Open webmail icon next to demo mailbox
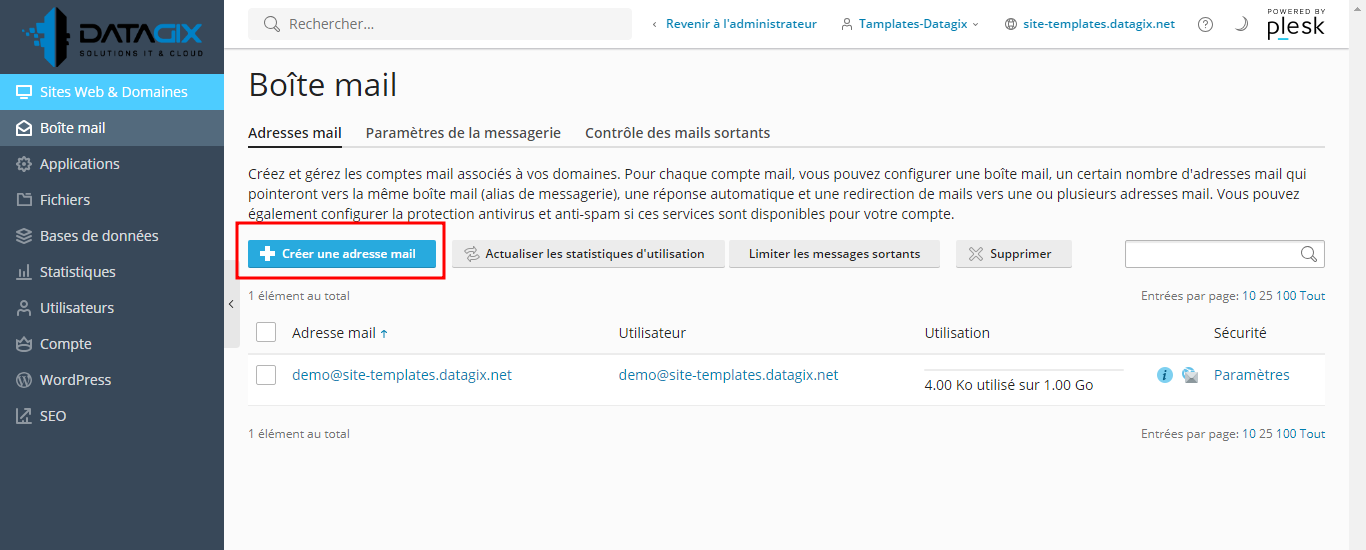Screen dimensions: 1366x550 (1189, 376)
